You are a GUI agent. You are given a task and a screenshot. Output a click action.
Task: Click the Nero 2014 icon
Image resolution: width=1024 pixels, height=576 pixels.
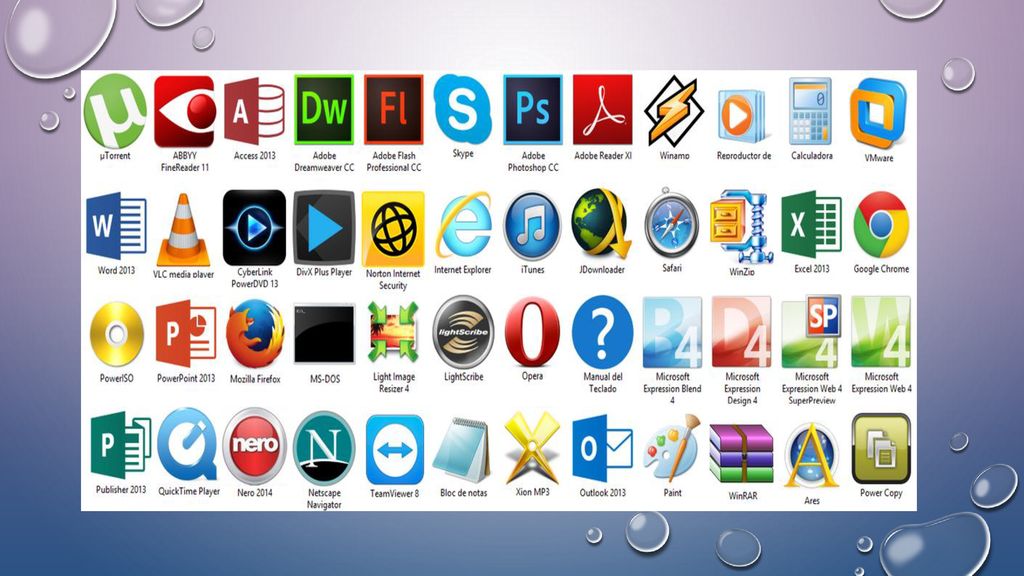(x=255, y=446)
